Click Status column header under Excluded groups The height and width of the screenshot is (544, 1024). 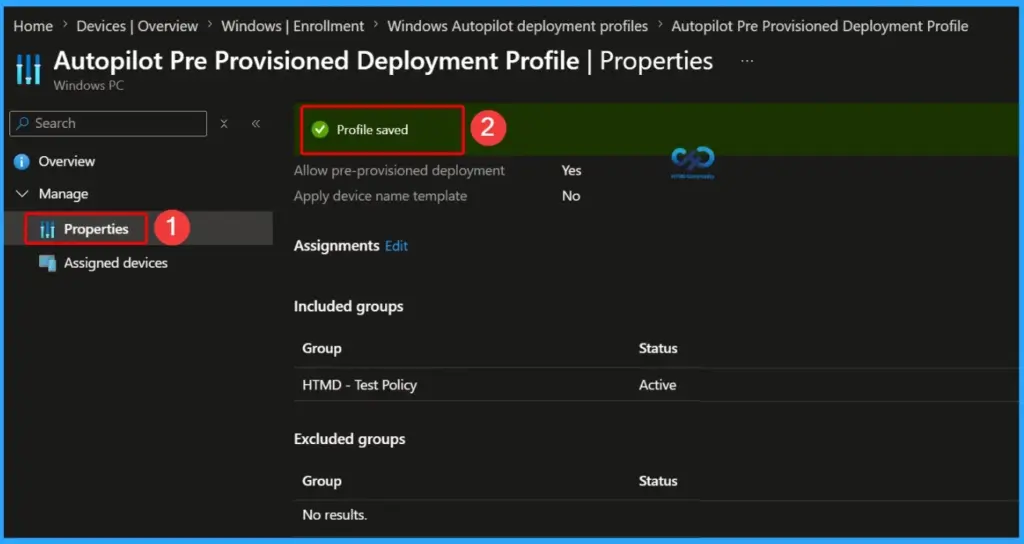tap(658, 481)
